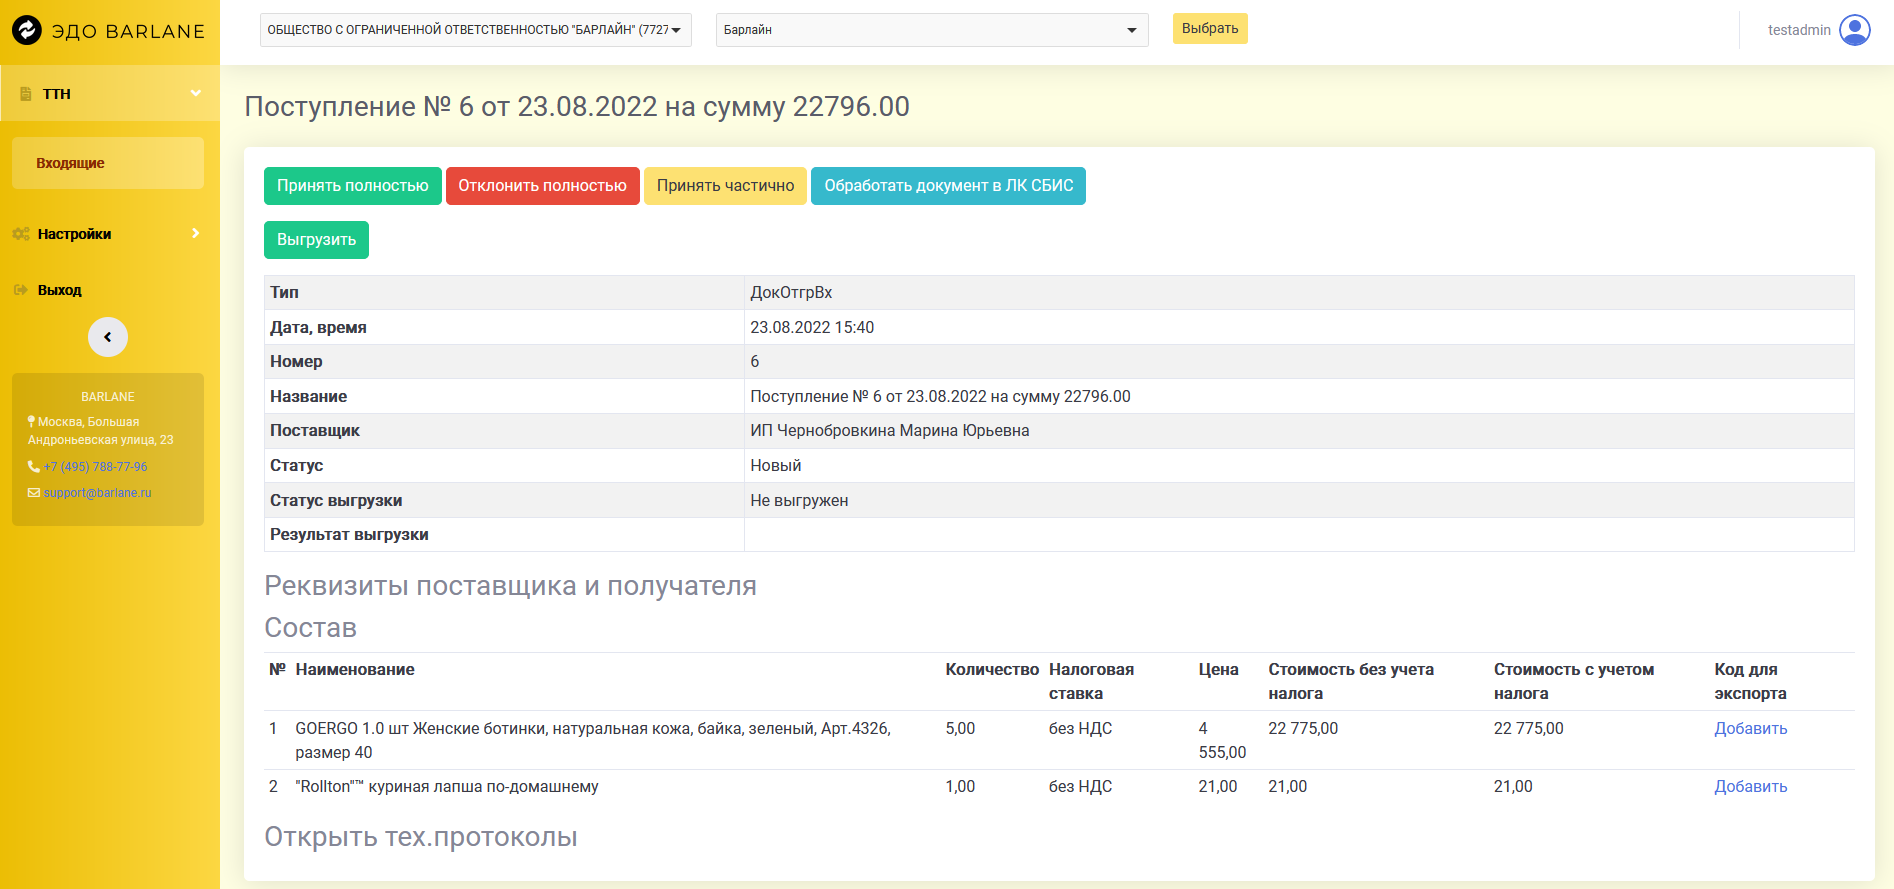
Task: Click the page title Поступление № 6
Action: pos(577,107)
